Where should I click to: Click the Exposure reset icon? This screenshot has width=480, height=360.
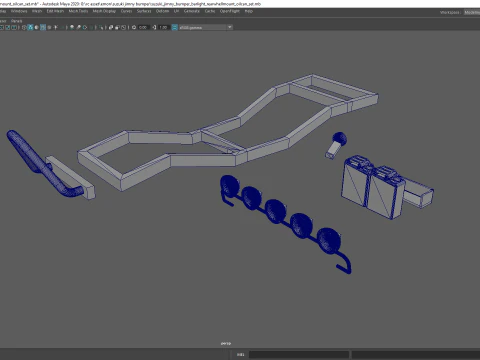(x=134, y=27)
